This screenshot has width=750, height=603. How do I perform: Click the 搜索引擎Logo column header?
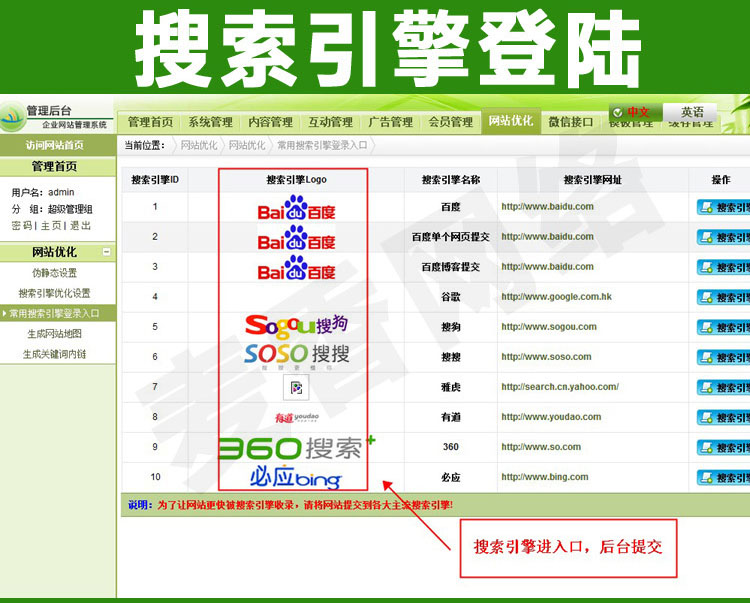pyautogui.click(x=297, y=180)
